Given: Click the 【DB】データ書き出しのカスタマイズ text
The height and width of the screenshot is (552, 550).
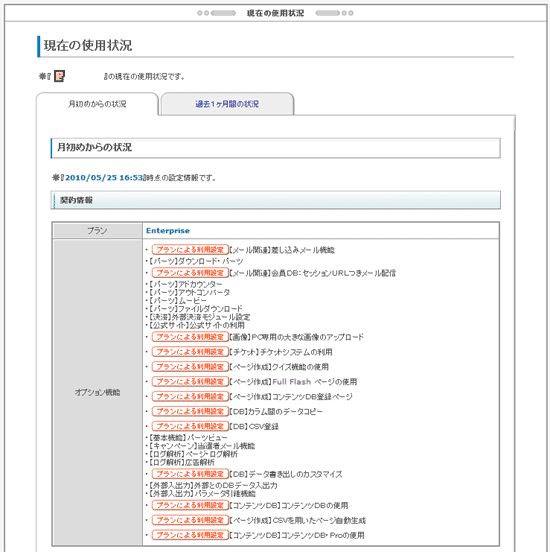Looking at the screenshot, I should pyautogui.click(x=286, y=474).
